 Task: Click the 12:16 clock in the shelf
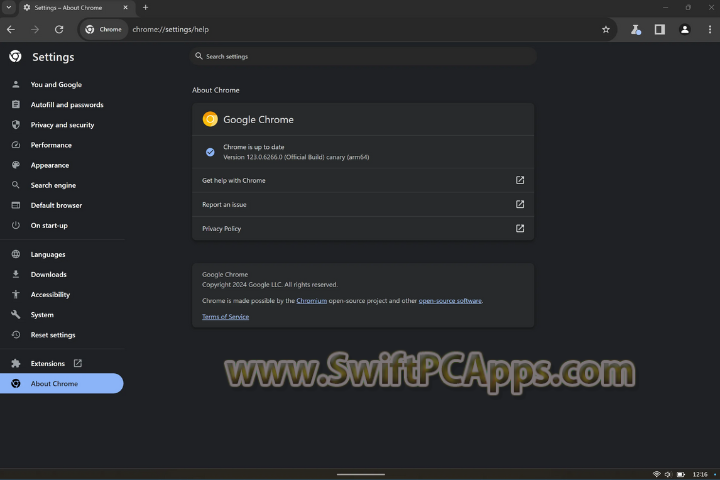[x=700, y=474]
